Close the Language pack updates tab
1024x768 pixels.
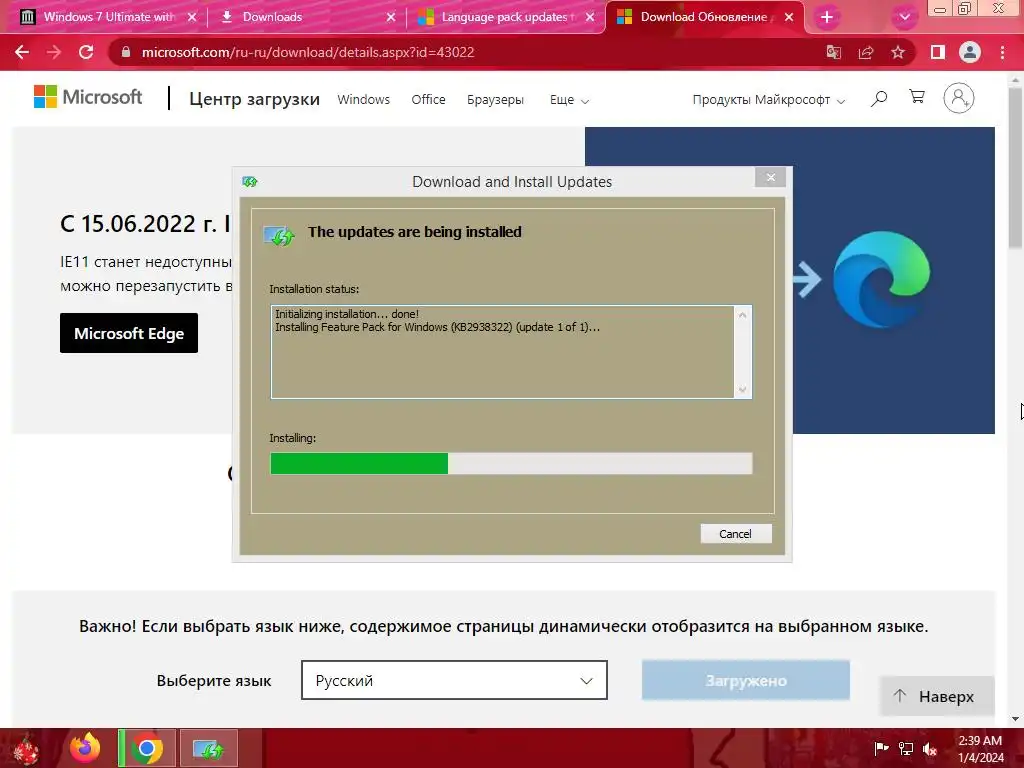click(x=590, y=17)
